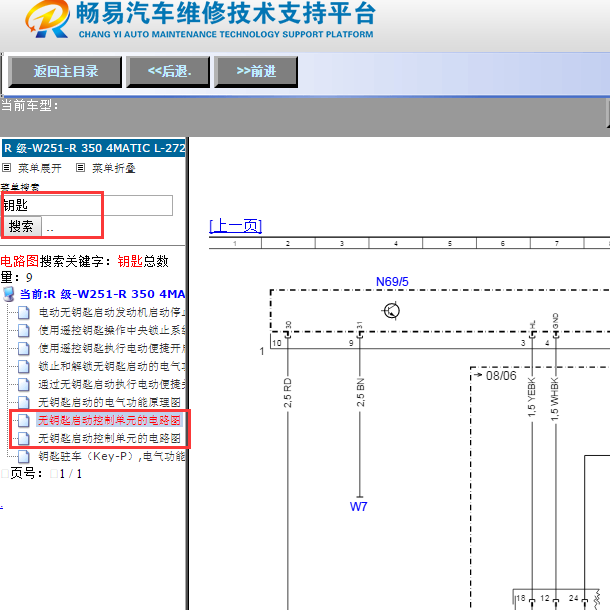The height and width of the screenshot is (610, 610).
Task: Click the N69/5 component label in diagram
Action: pyautogui.click(x=392, y=282)
